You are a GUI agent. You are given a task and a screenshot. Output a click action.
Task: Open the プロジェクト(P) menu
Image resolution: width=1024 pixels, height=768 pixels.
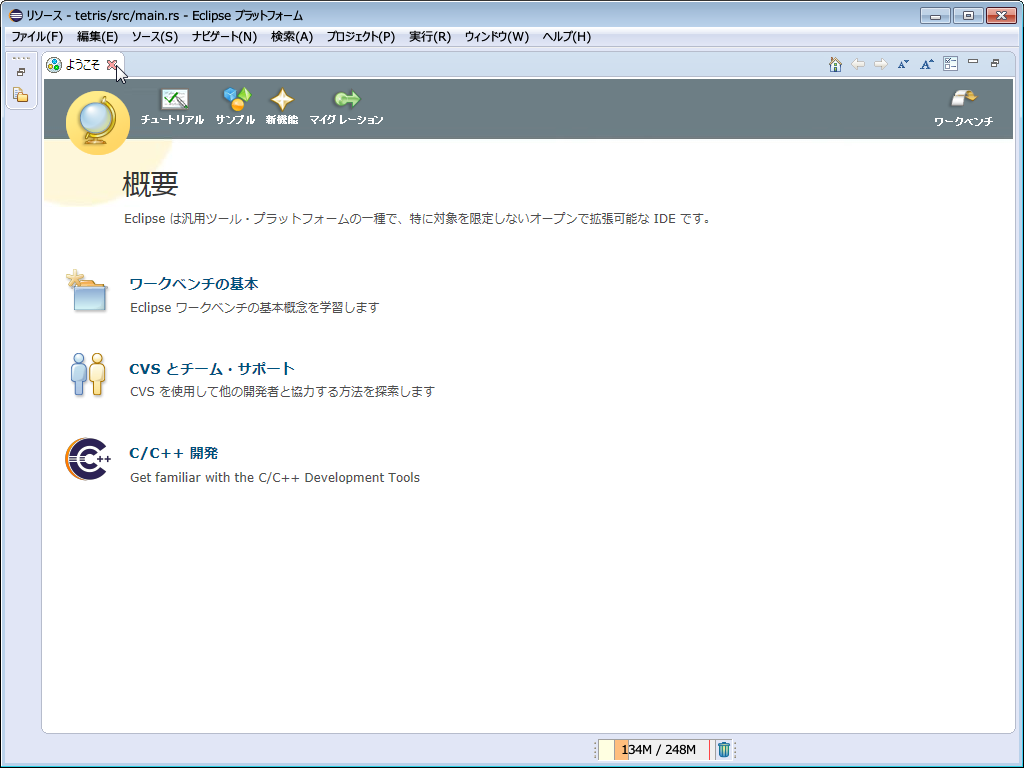point(360,37)
